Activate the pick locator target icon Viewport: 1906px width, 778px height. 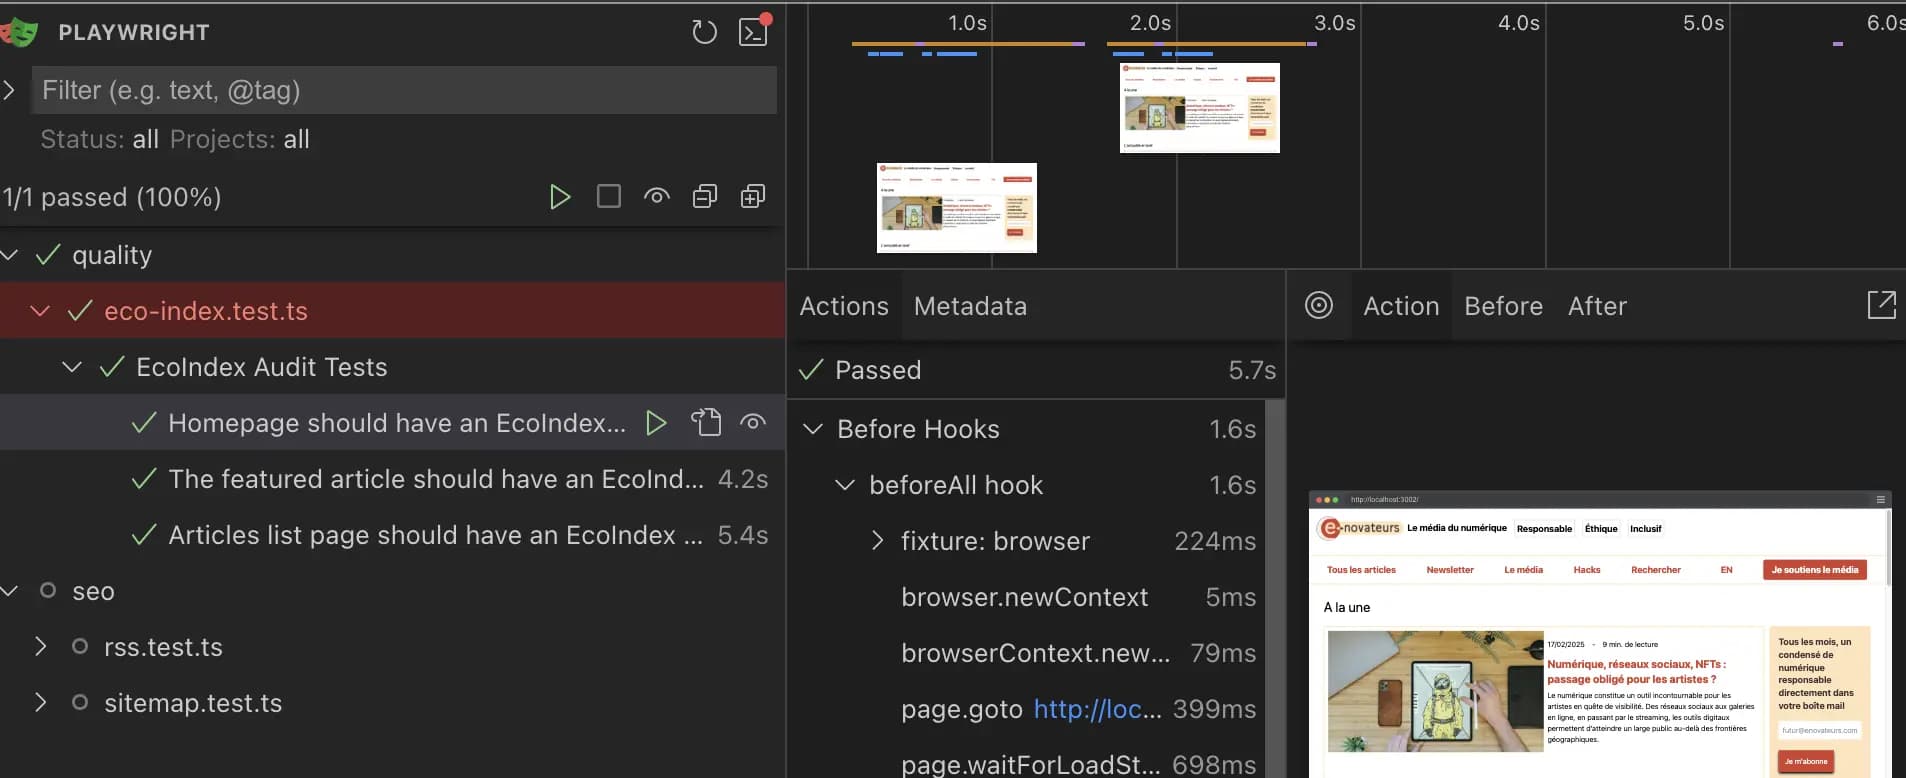[x=1319, y=306]
